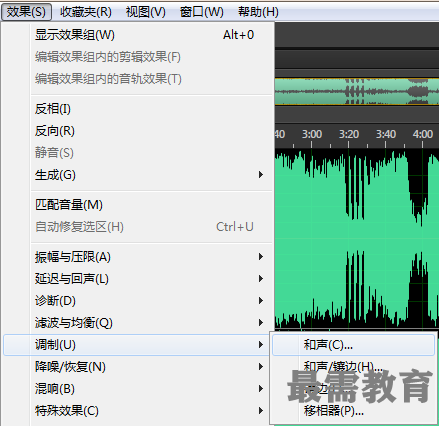
Task: Open the 效果(S) menu
Action: pos(26,12)
